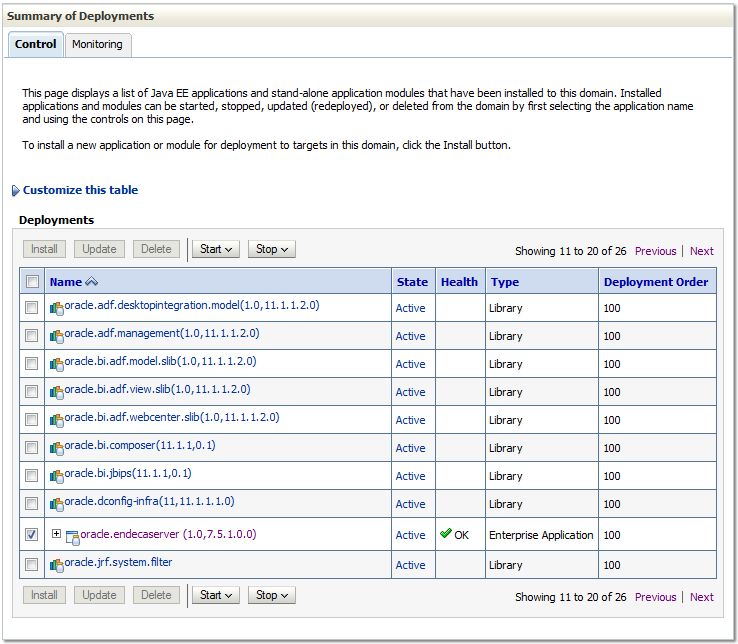Click the Name column header link

(x=66, y=282)
